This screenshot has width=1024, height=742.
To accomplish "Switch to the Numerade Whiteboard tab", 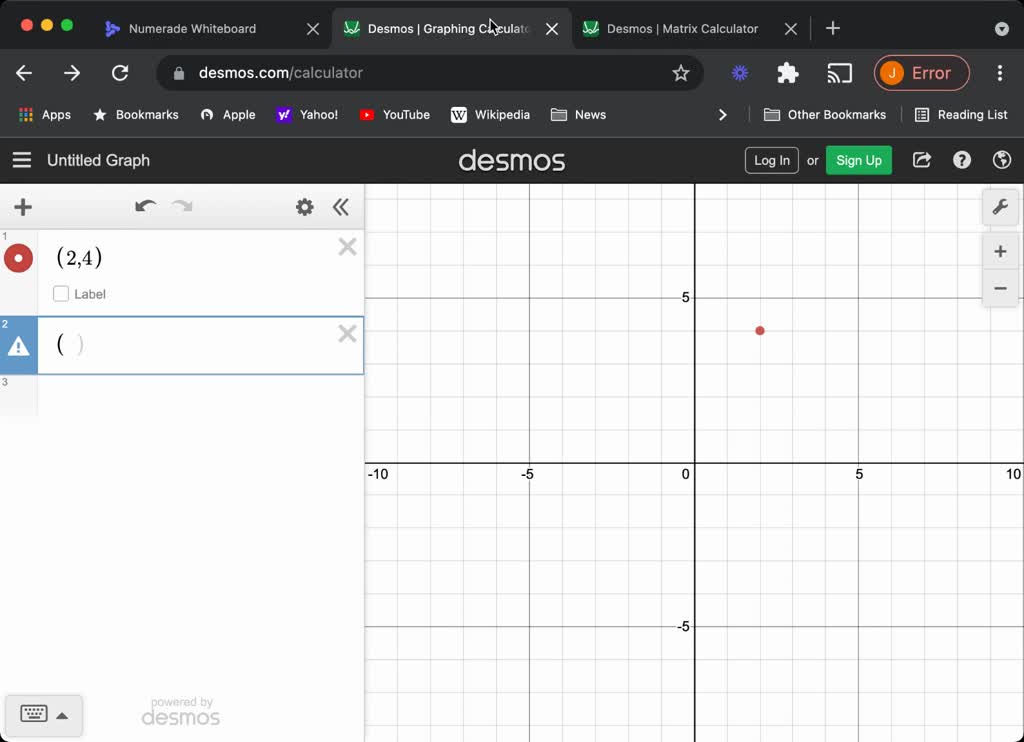I will pyautogui.click(x=192, y=29).
